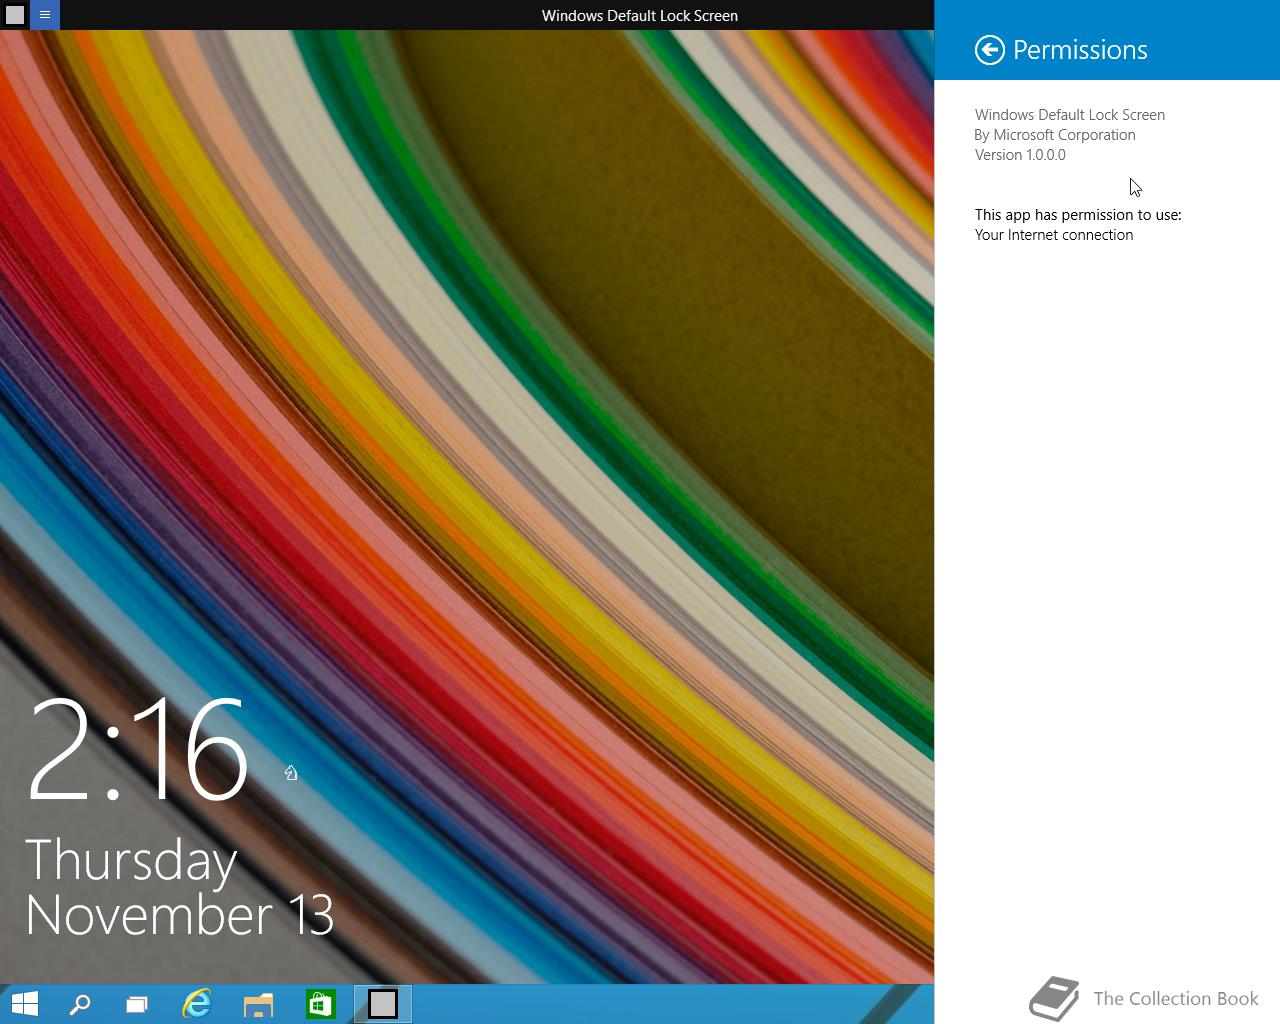
Task: Select the active Lock Screen taskbar app
Action: coord(383,1004)
